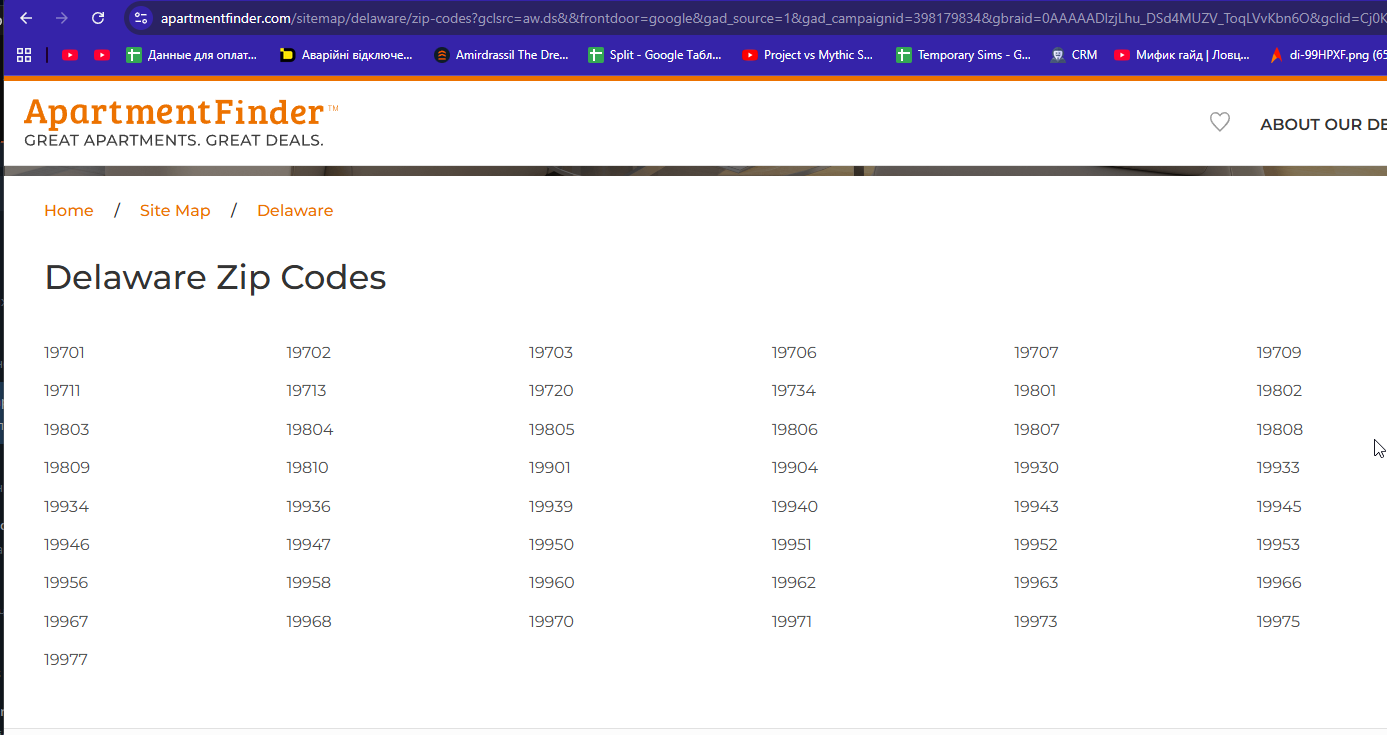
Task: Open zip code 19809
Action: pyautogui.click(x=67, y=467)
